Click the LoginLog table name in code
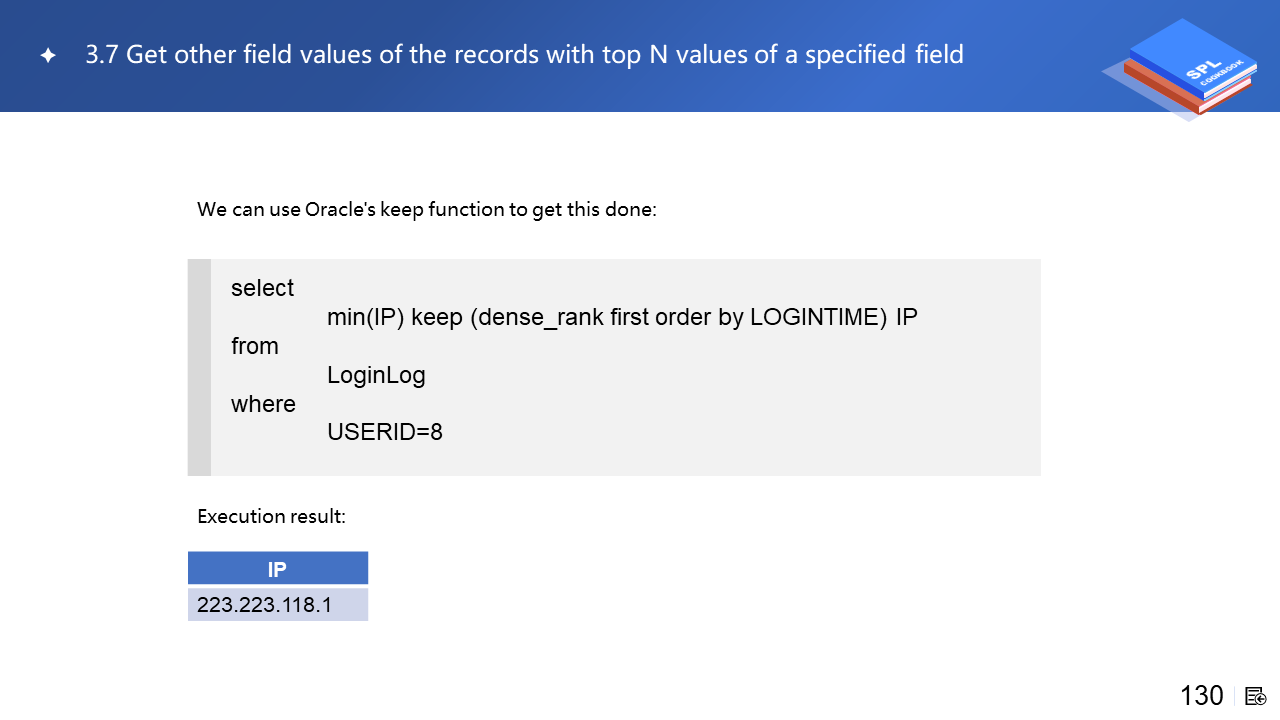 click(376, 375)
